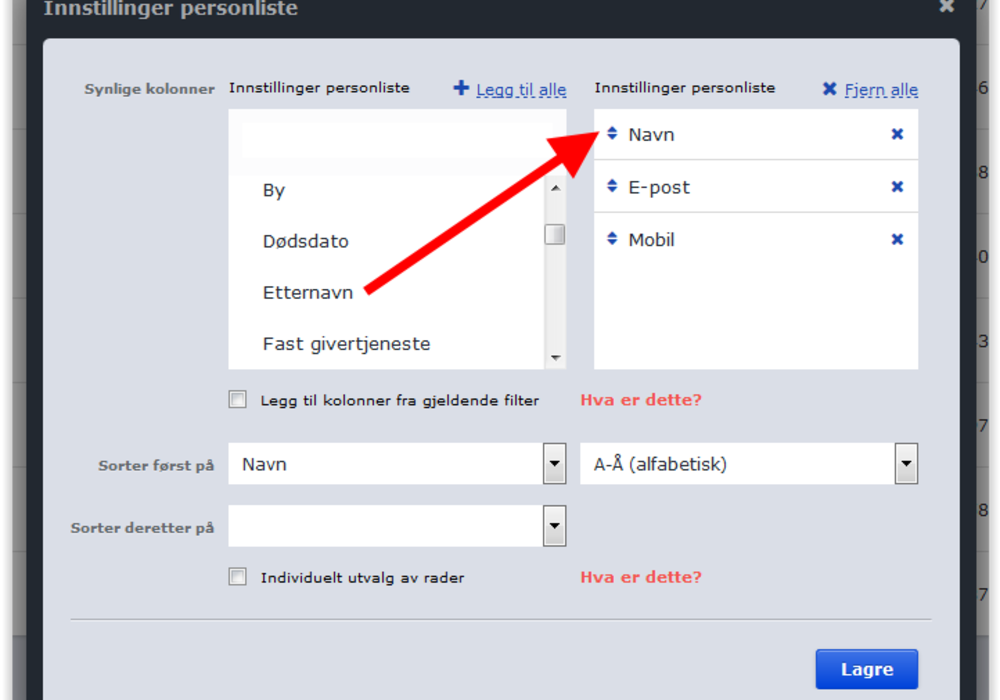Remove the Navn column with its X icon
This screenshot has width=1000, height=700.
tap(897, 134)
